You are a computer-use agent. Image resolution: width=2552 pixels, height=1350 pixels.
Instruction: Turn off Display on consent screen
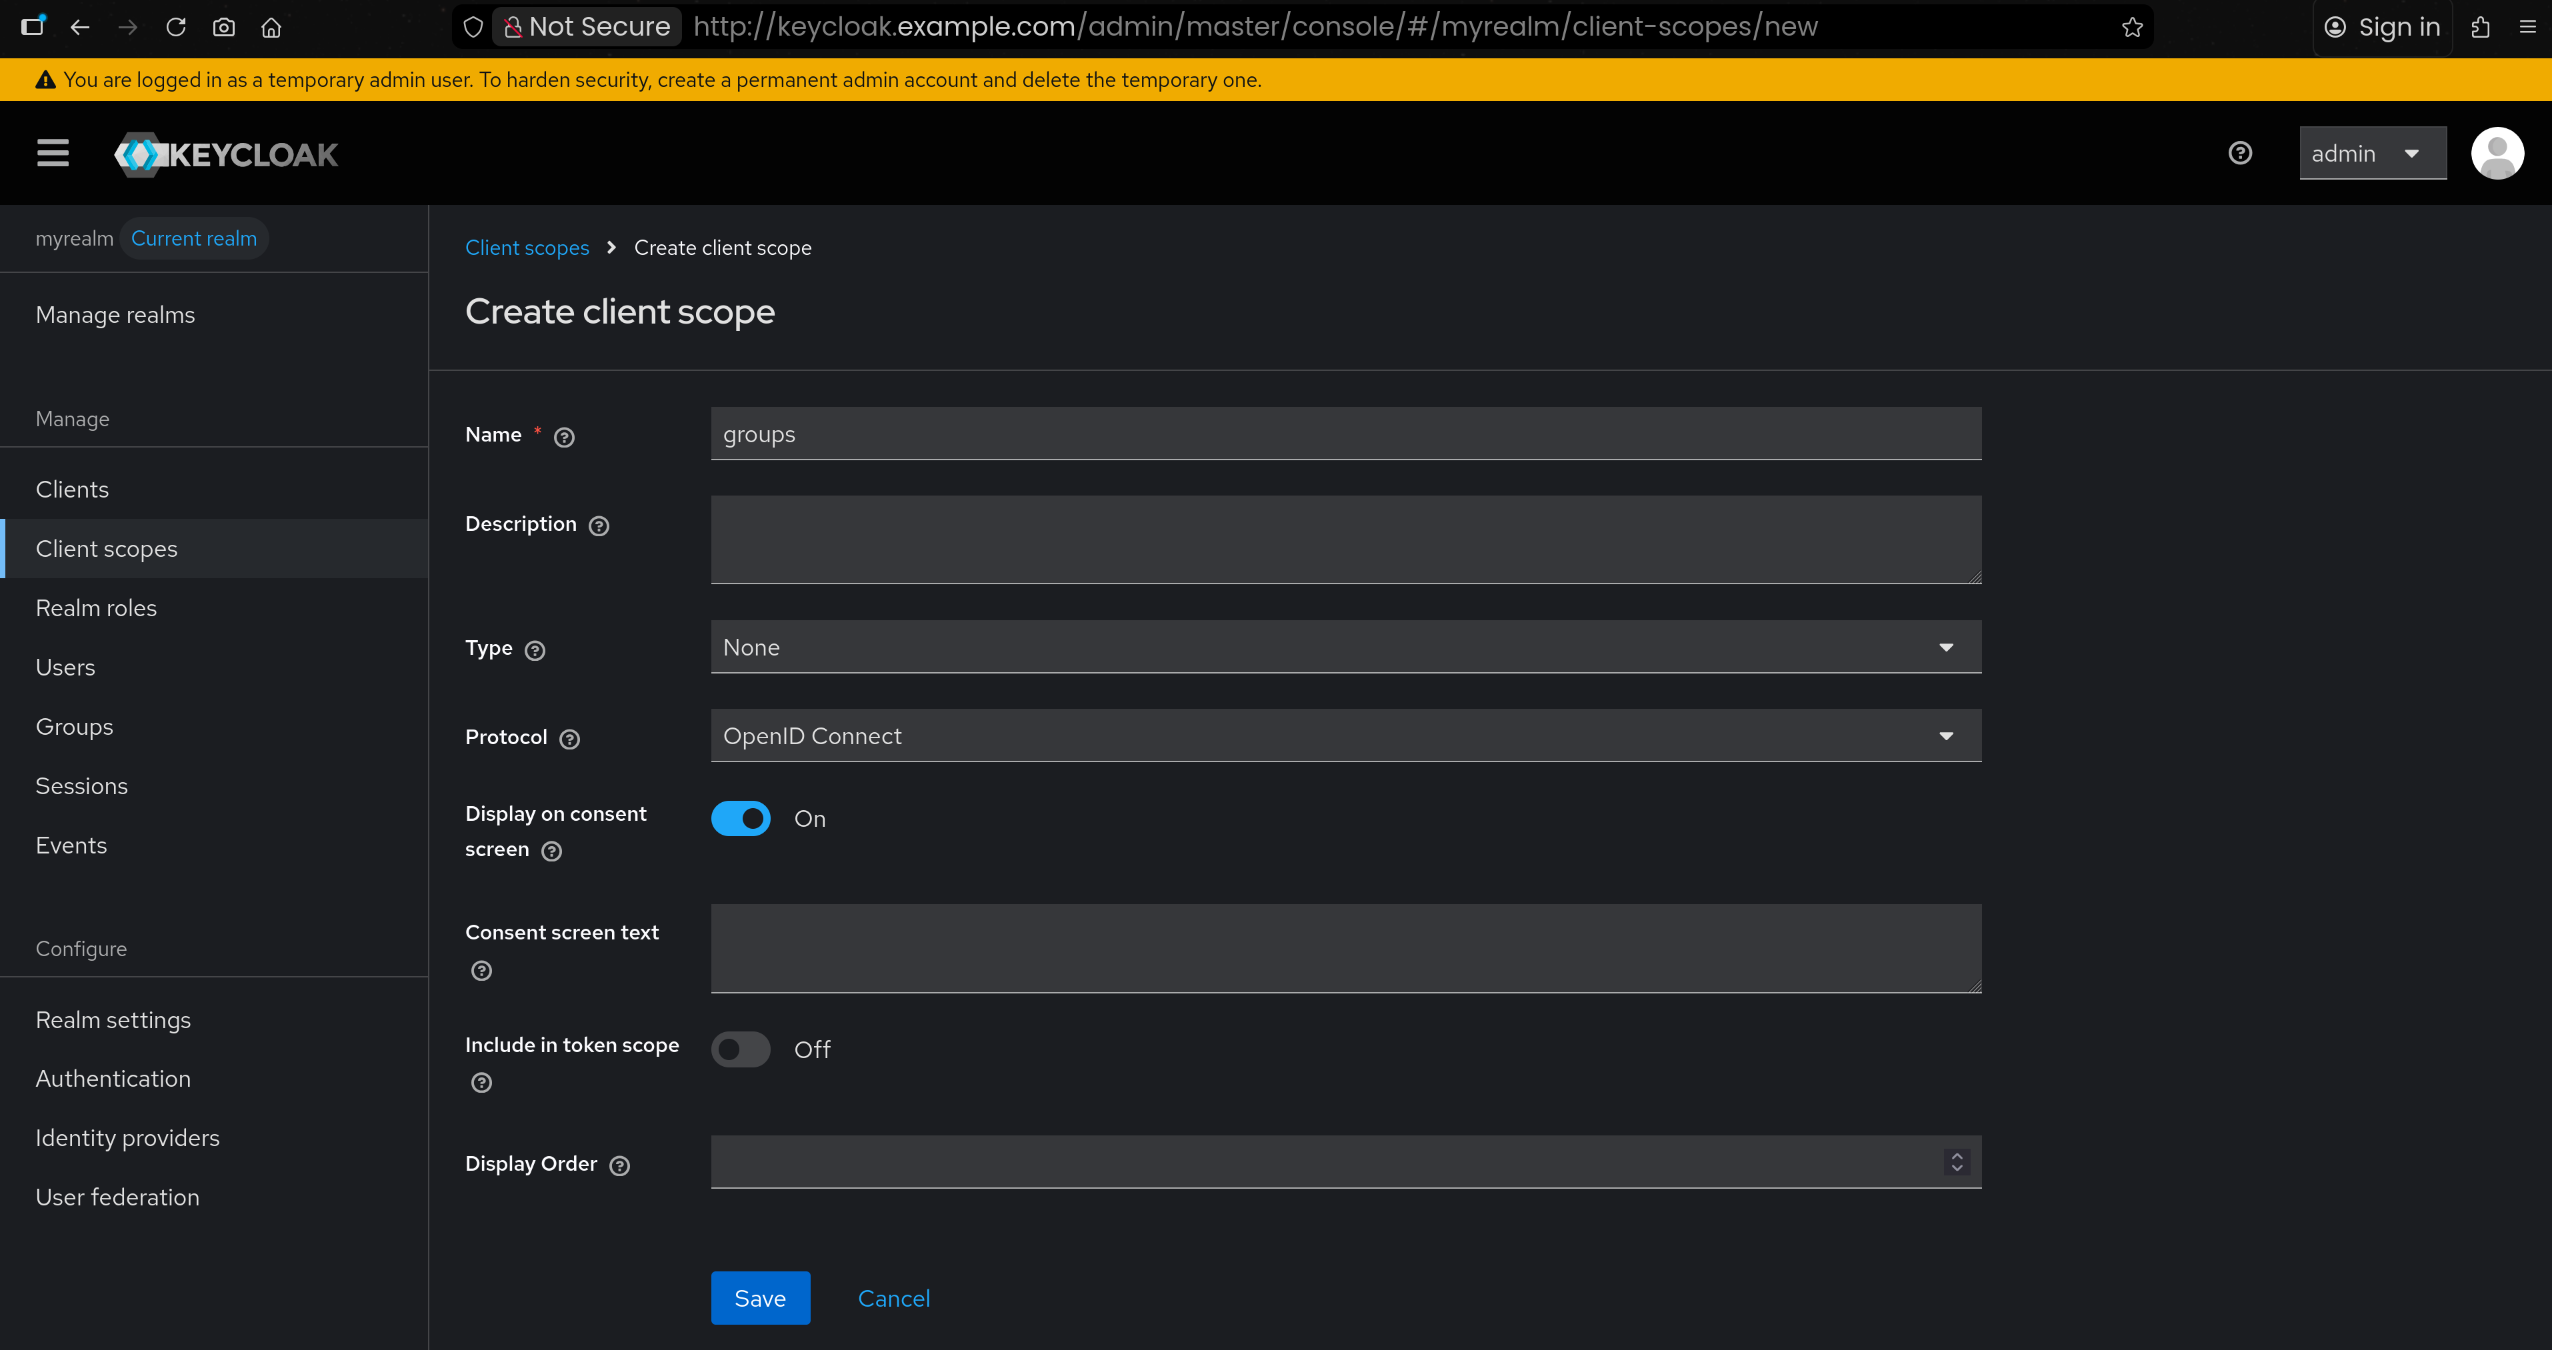(x=741, y=819)
